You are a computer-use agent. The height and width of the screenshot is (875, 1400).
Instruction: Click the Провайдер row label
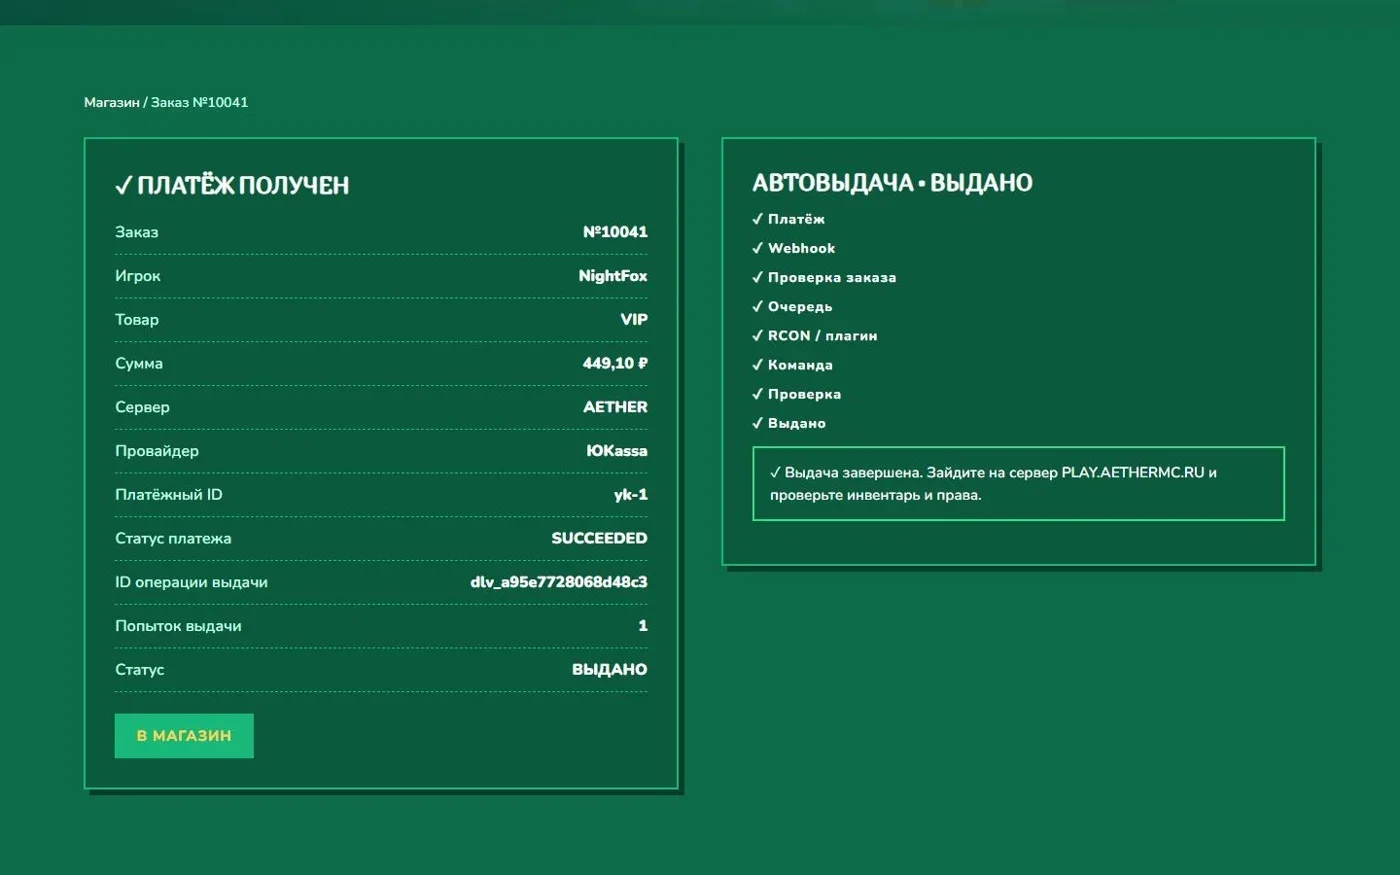click(x=157, y=451)
